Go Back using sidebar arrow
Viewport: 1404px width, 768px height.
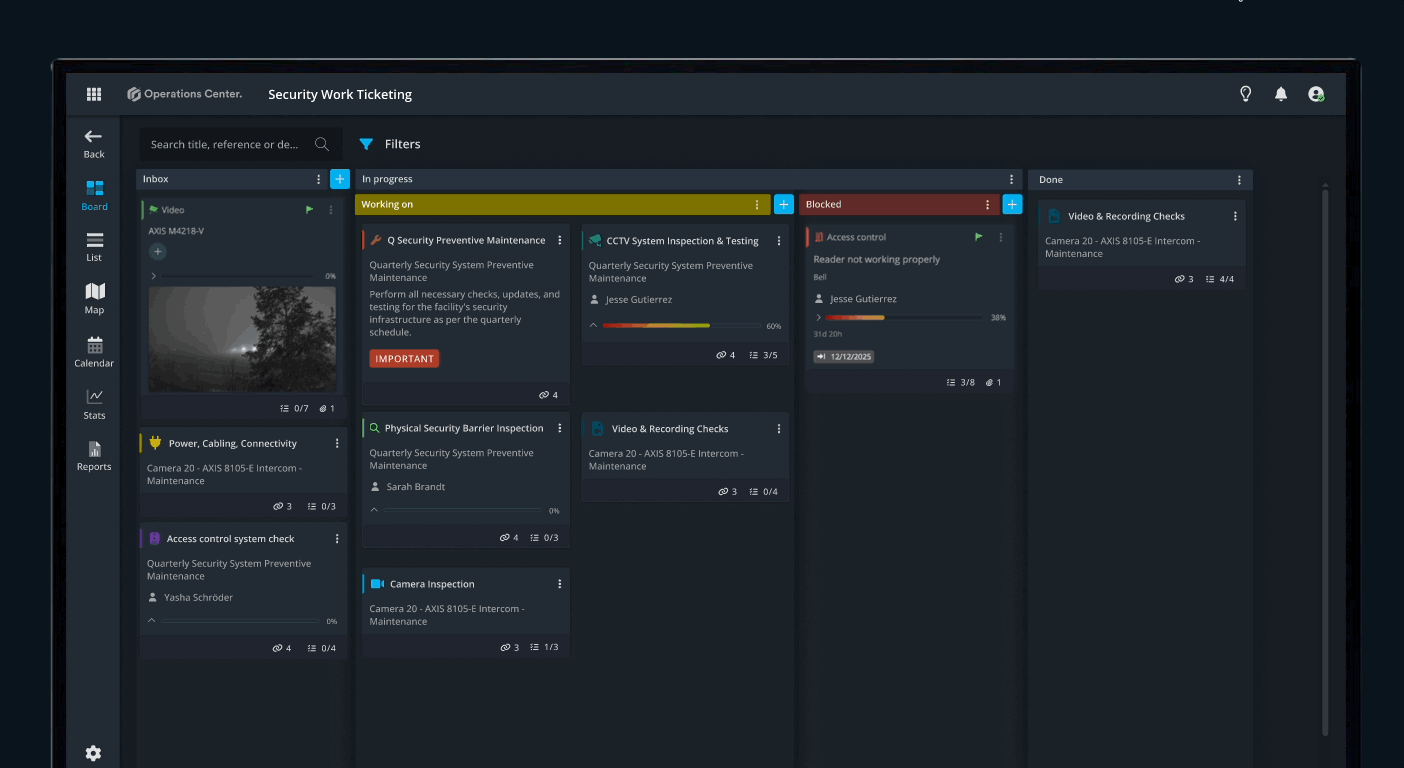coord(94,144)
